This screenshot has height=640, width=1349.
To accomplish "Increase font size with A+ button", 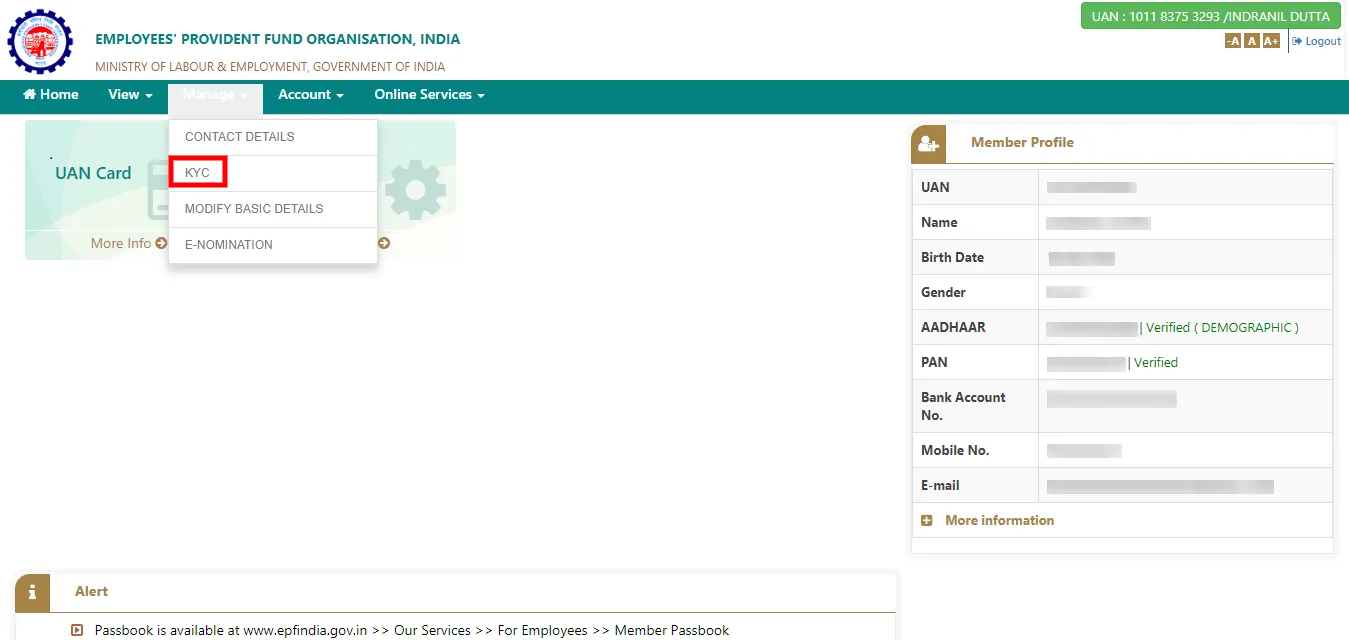I will click(1271, 41).
